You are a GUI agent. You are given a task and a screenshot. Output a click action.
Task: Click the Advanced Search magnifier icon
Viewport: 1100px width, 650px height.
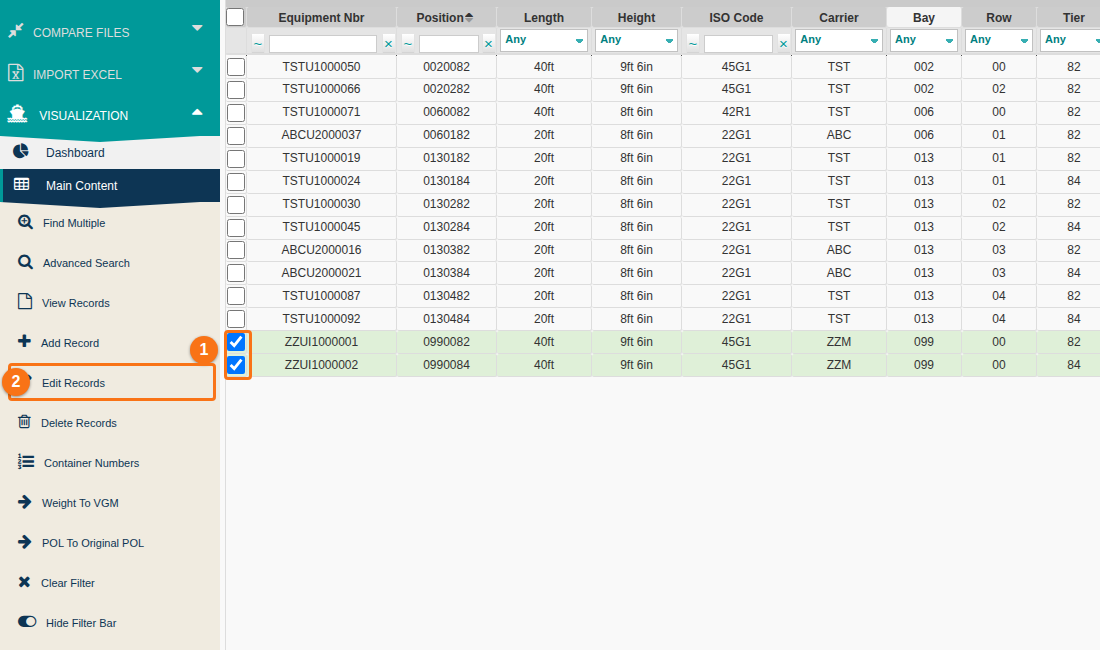(25, 262)
